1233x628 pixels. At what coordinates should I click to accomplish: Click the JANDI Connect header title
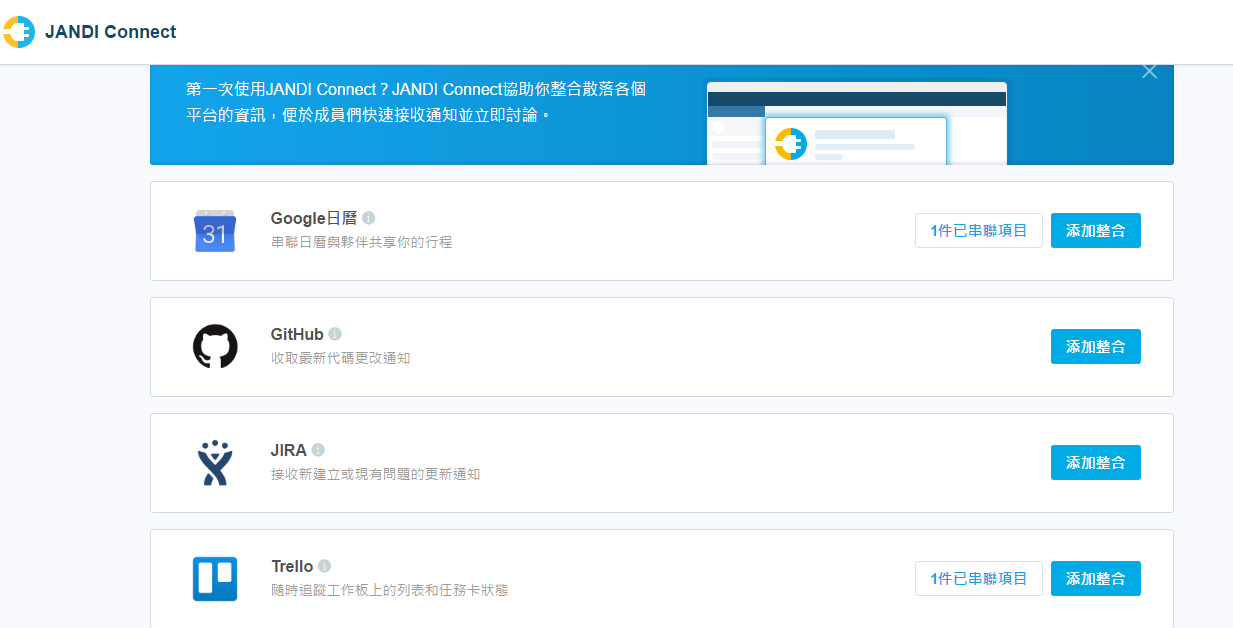[x=110, y=32]
